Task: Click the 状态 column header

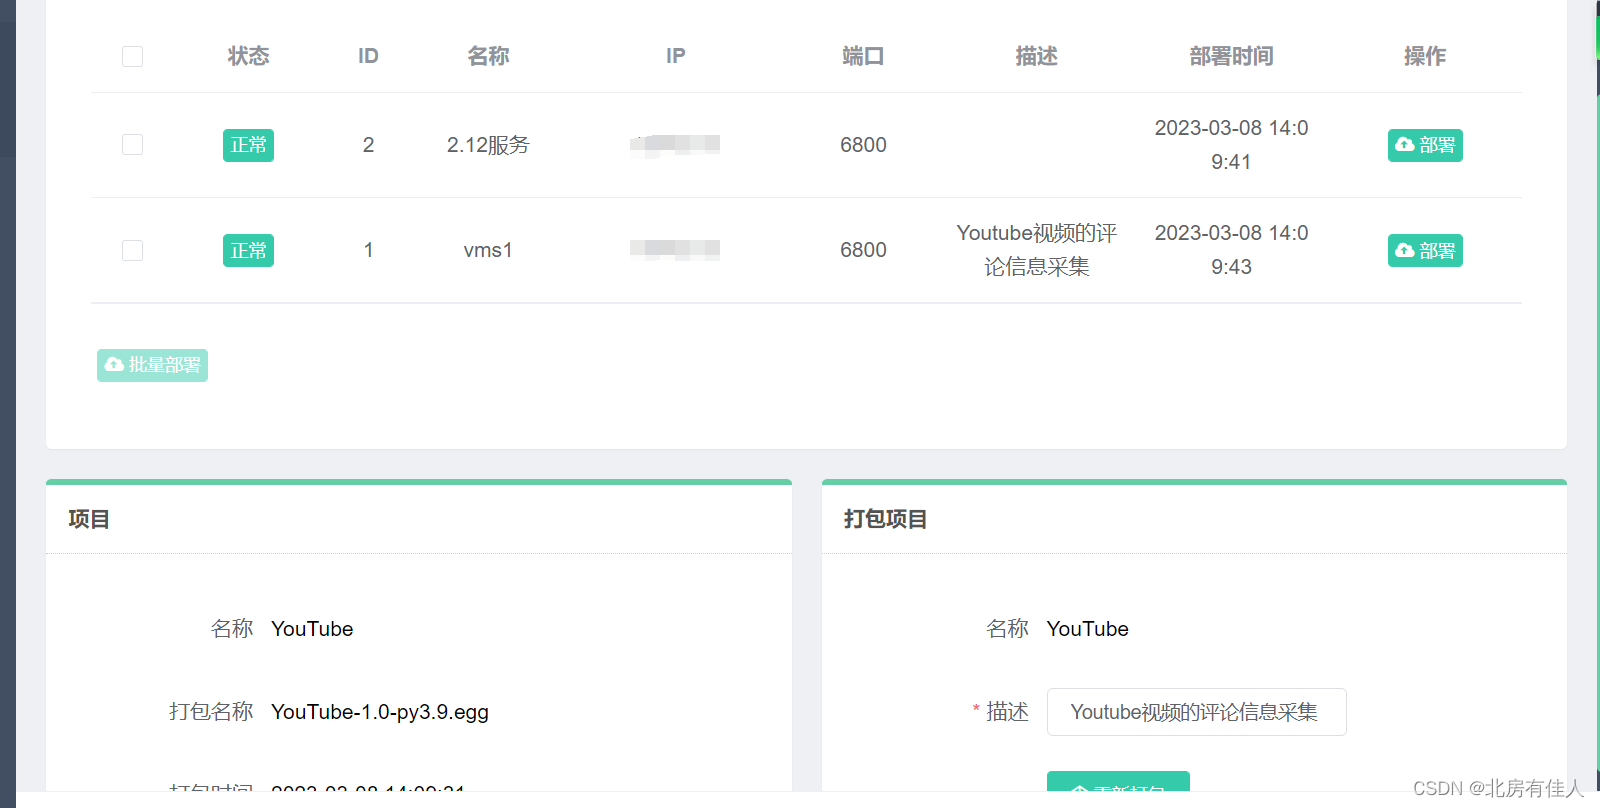Action: pos(248,56)
